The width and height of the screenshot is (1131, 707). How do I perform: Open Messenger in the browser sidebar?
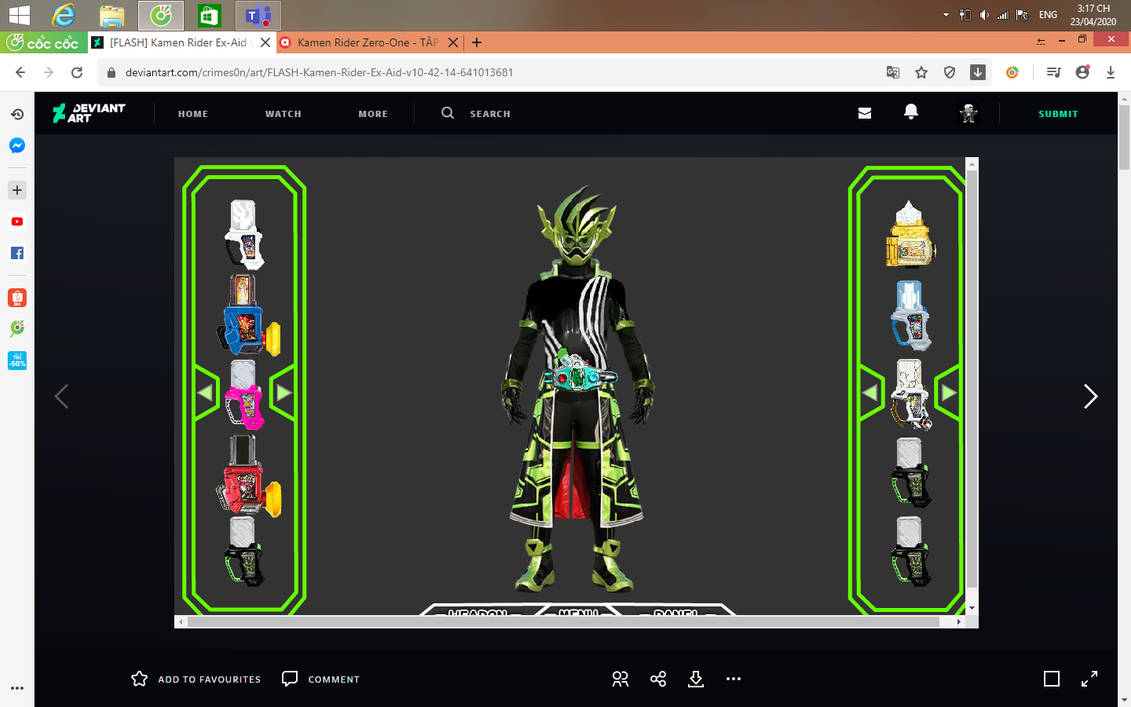click(x=17, y=146)
